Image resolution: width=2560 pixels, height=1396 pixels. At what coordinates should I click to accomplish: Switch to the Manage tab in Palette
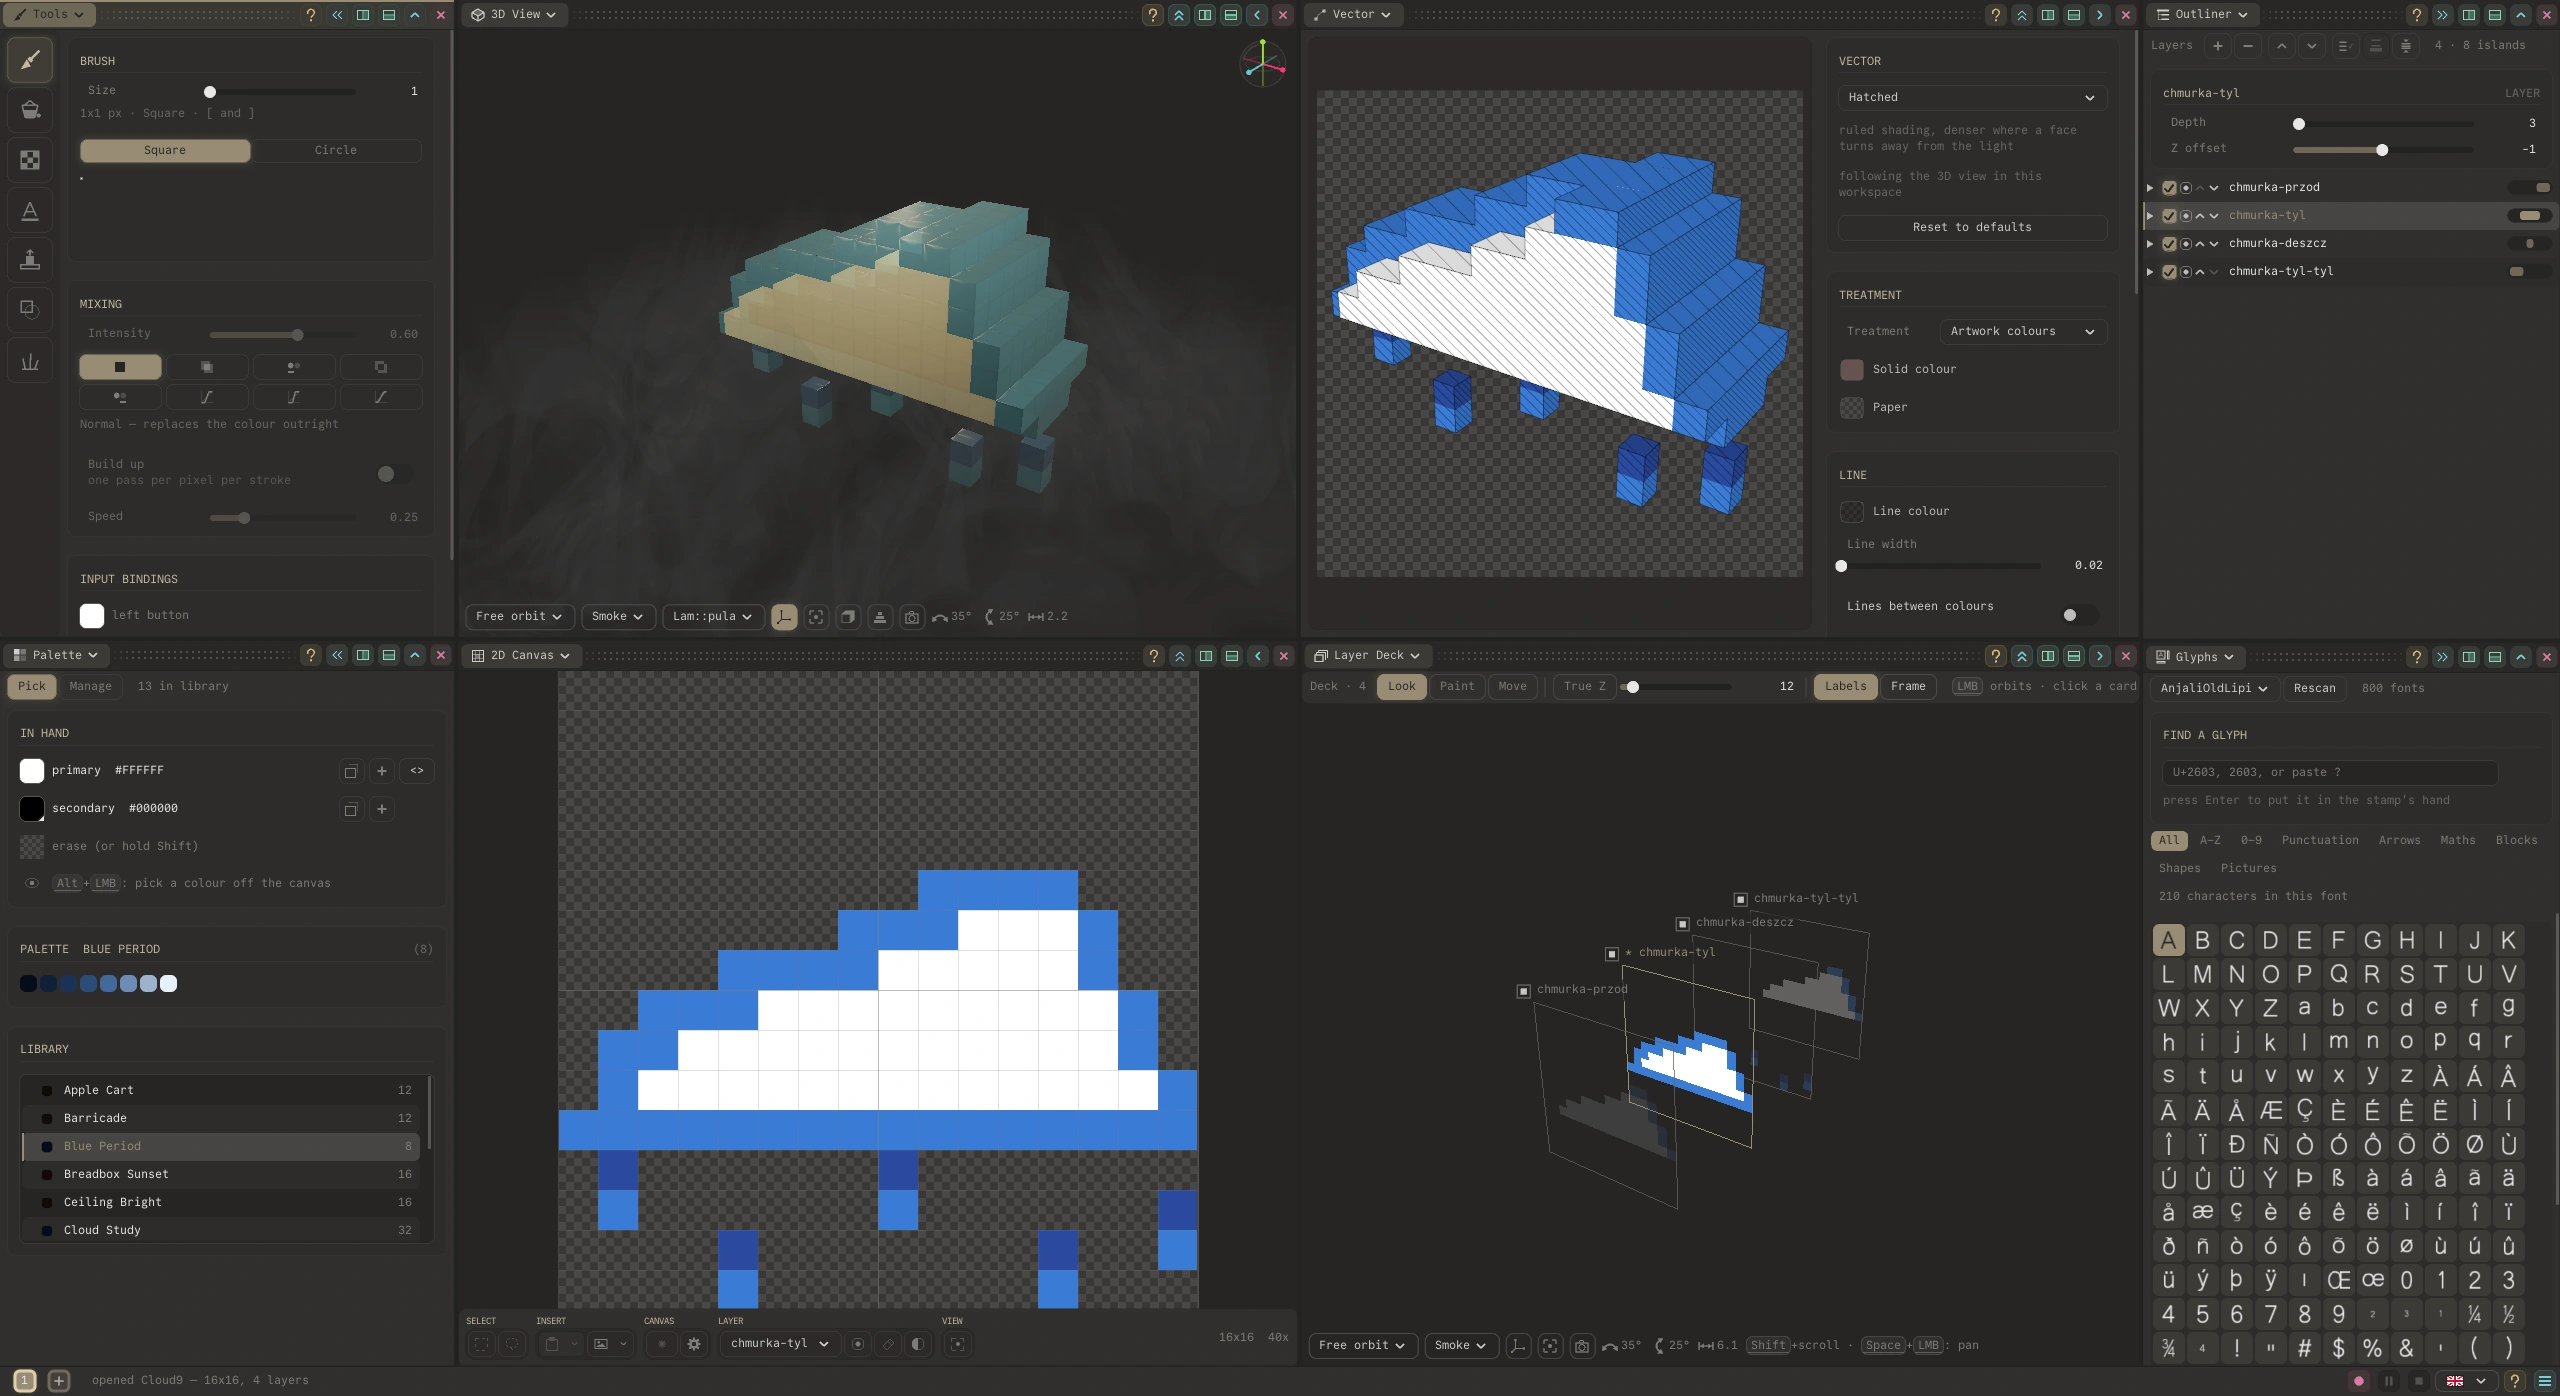[x=91, y=686]
